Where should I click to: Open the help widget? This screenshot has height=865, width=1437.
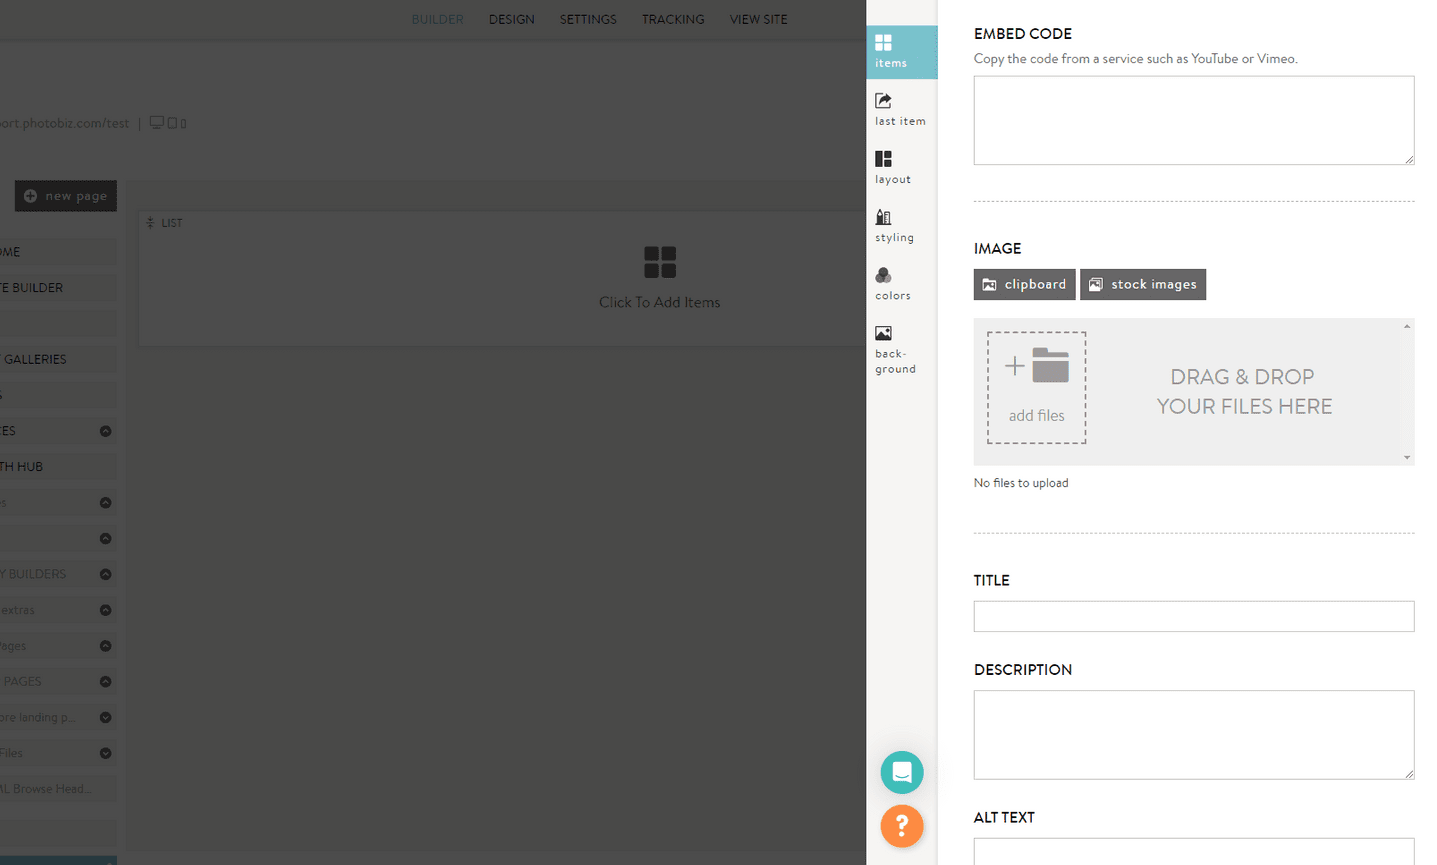[x=901, y=826]
